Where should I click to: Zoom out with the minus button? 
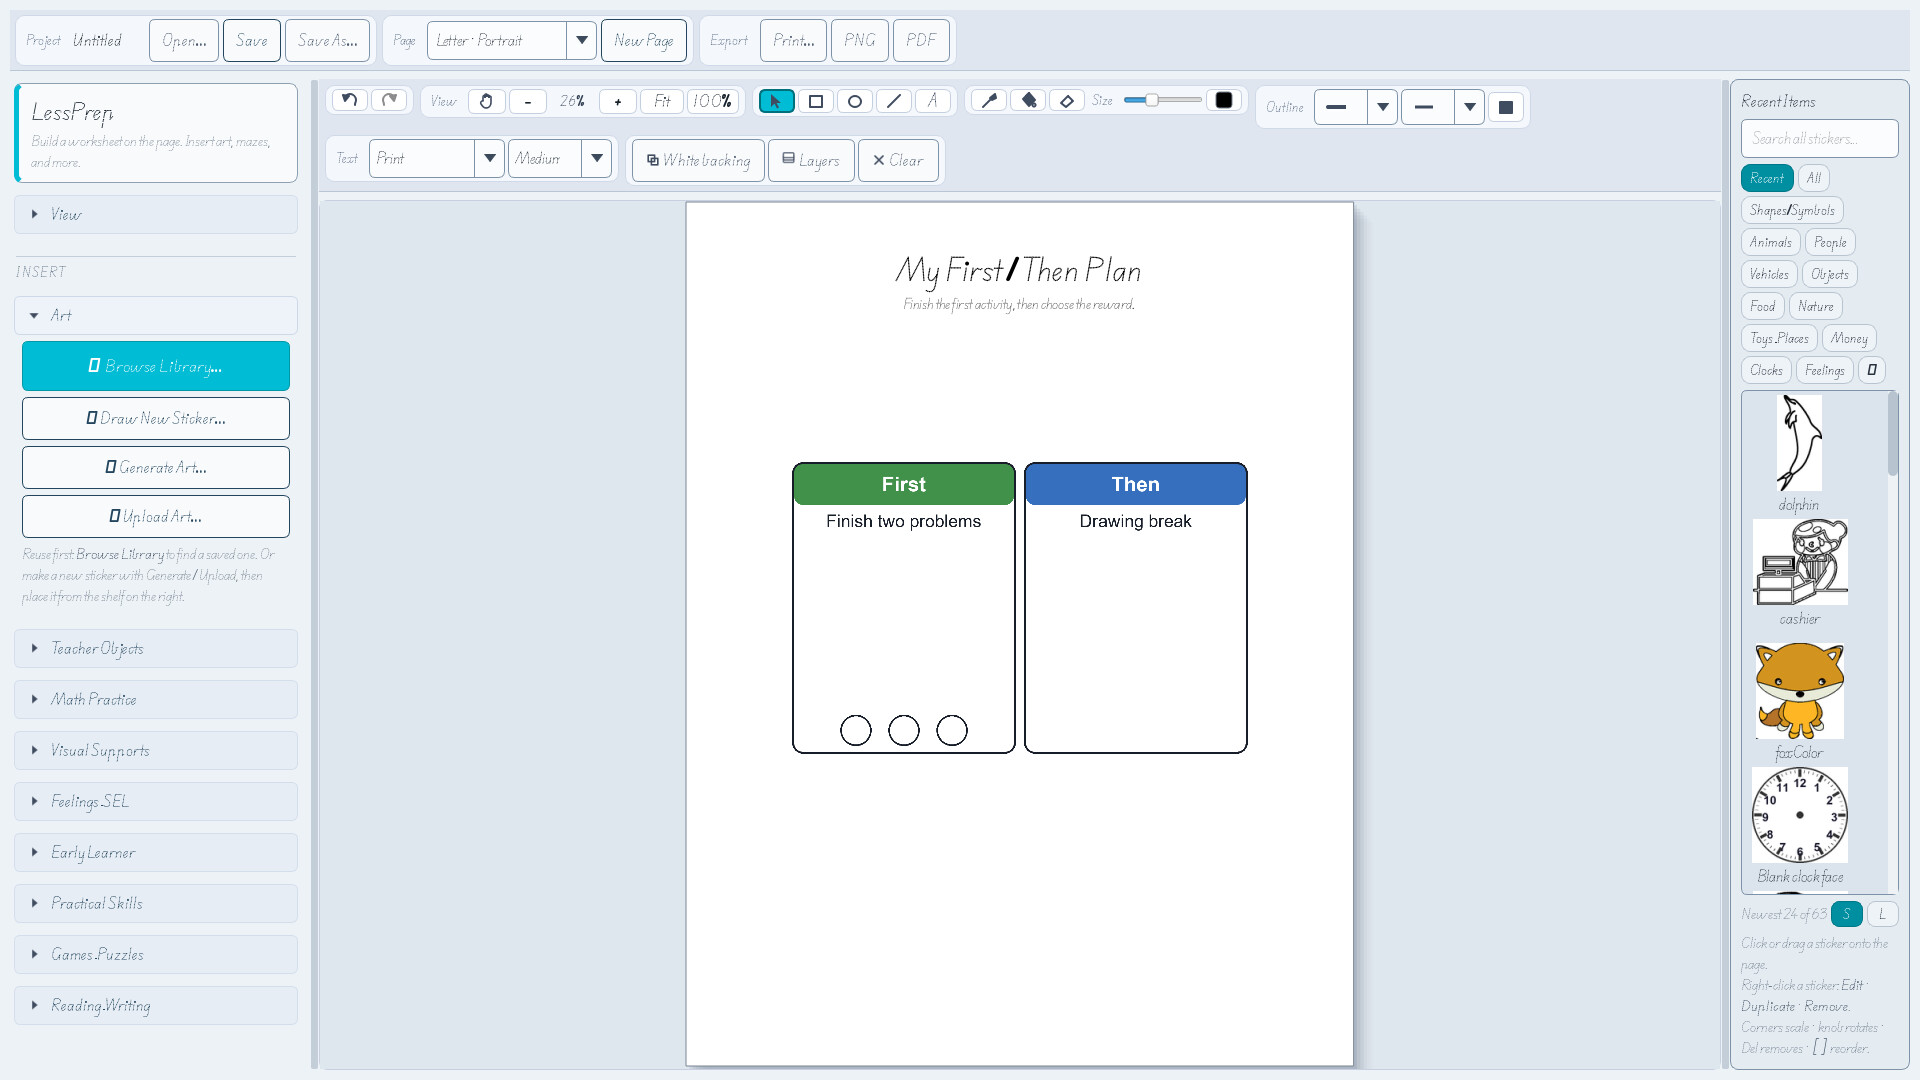pyautogui.click(x=528, y=101)
